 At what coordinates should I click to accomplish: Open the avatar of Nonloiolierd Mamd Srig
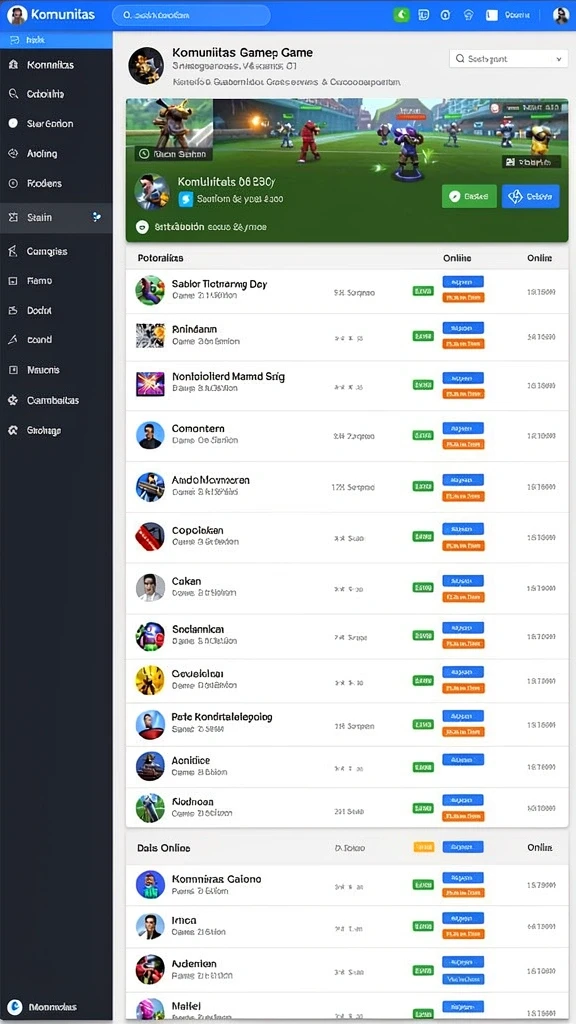click(150, 384)
